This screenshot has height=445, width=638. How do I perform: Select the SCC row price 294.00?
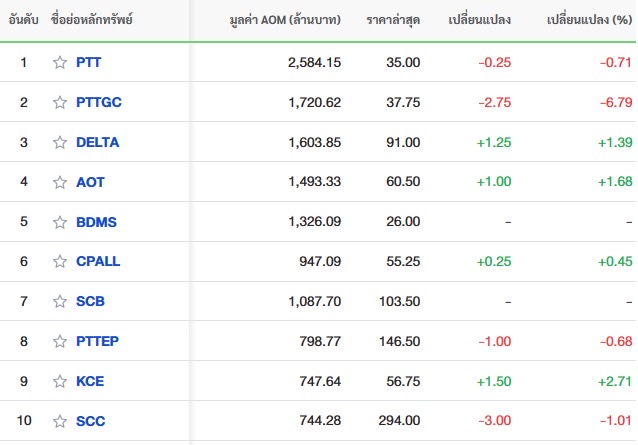[x=399, y=421]
